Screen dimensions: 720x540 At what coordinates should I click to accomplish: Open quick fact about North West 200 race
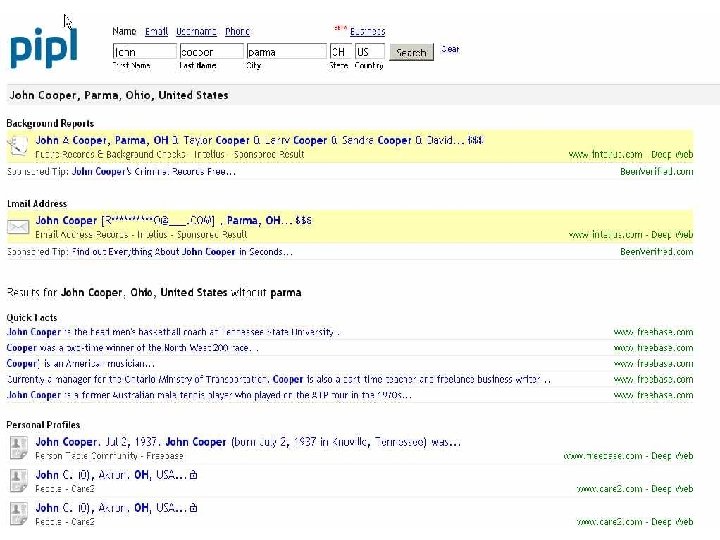132,348
